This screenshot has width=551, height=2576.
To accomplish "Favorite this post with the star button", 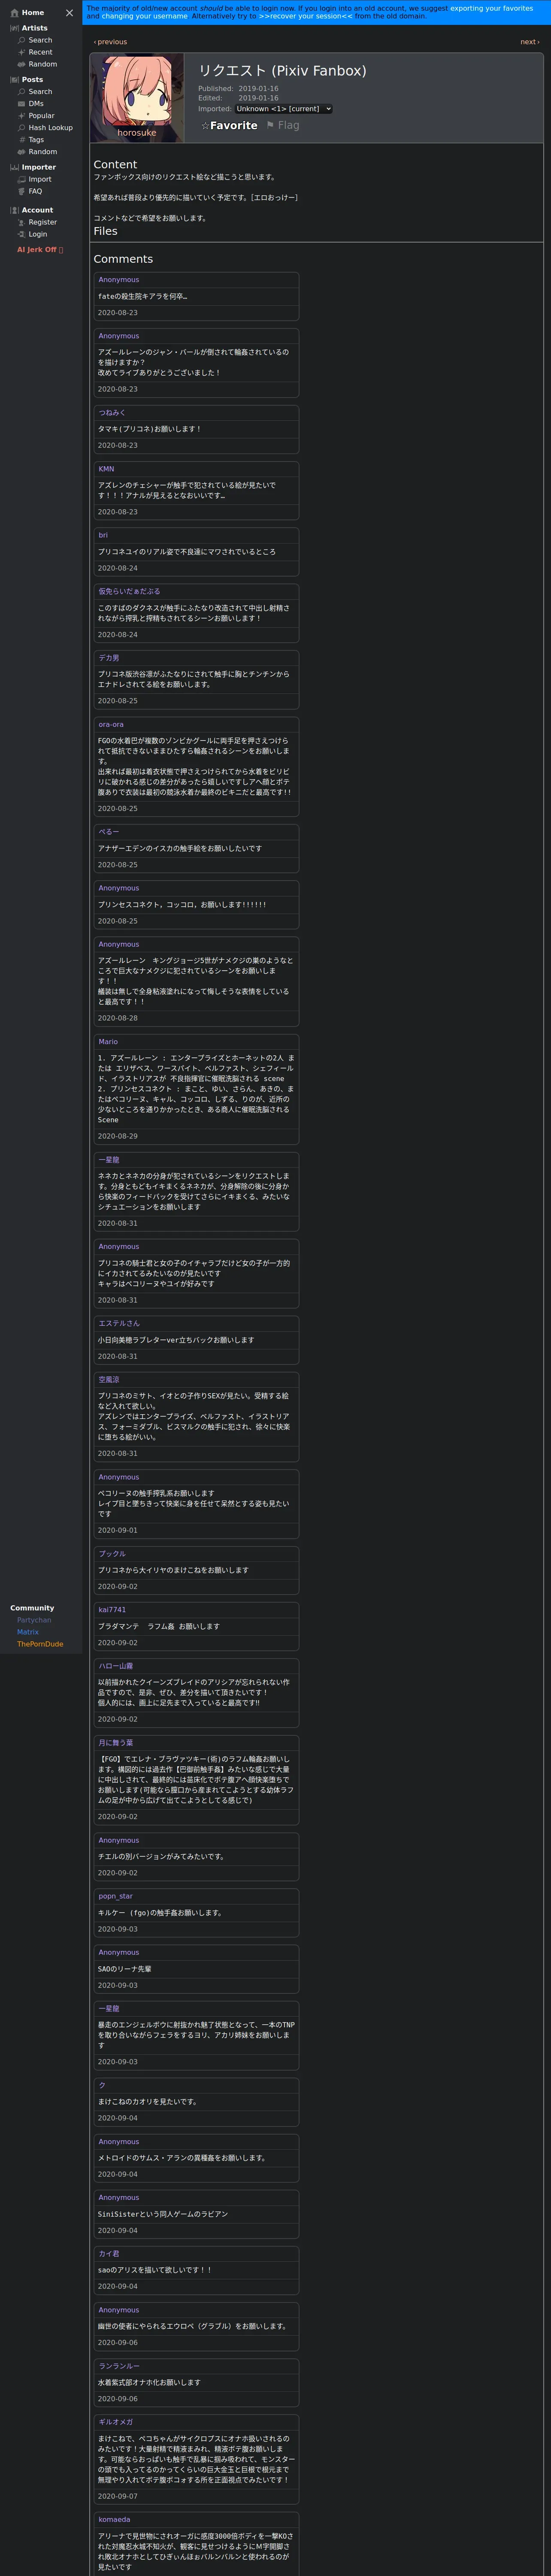I will point(229,126).
